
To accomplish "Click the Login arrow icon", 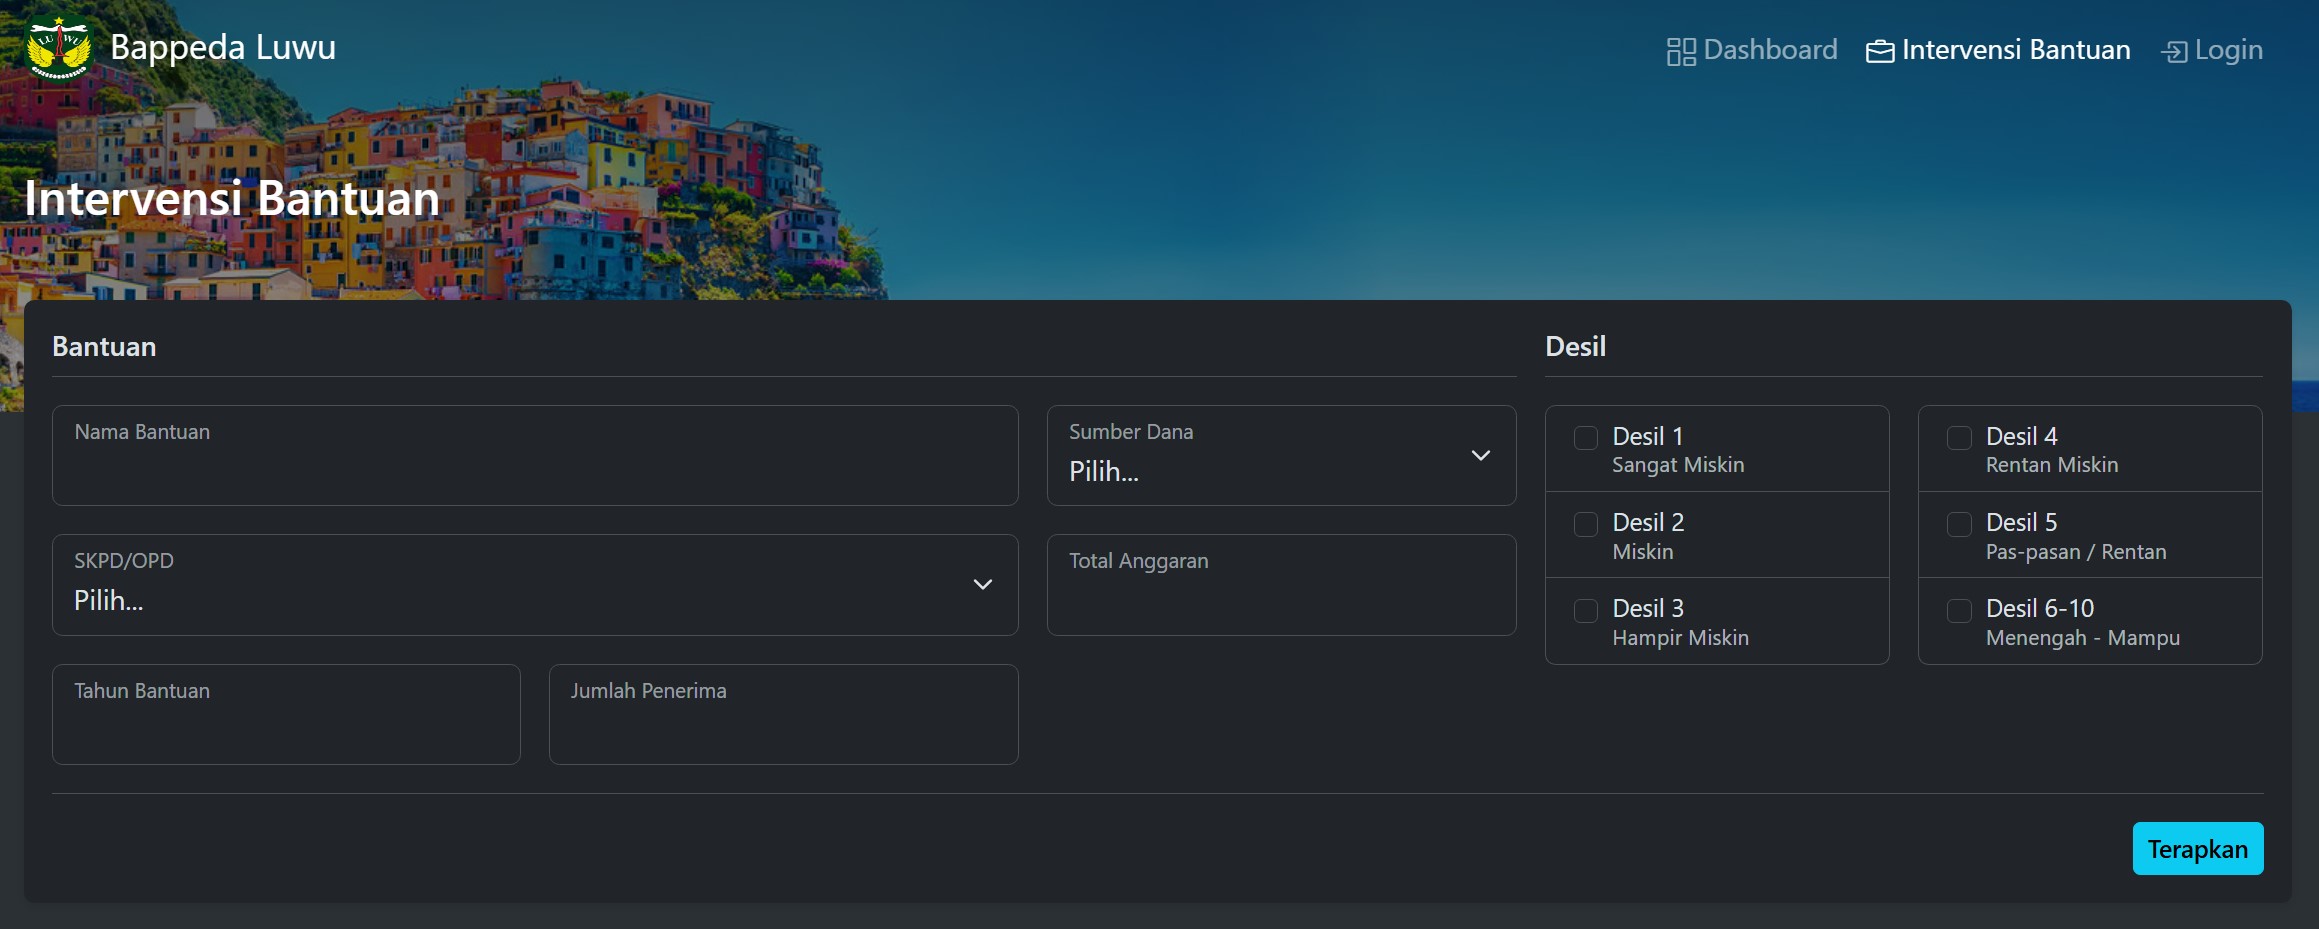I will 2174,51.
